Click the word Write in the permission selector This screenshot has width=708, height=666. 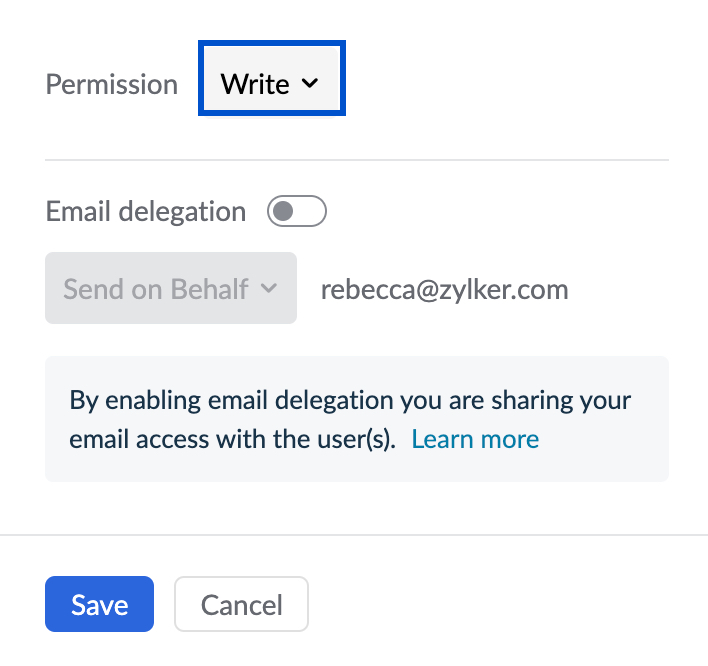pos(255,84)
